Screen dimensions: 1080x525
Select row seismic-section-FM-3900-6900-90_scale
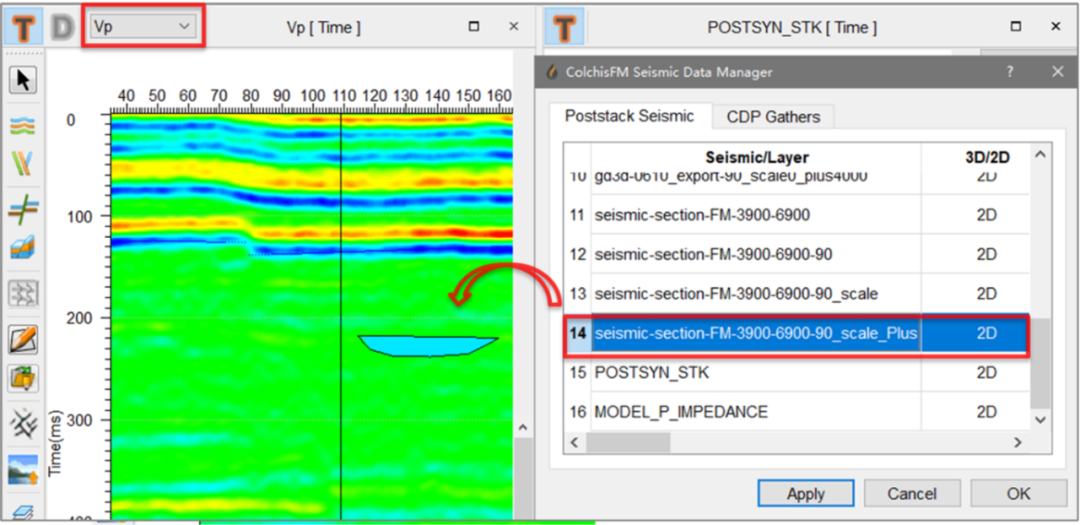[x=736, y=294]
